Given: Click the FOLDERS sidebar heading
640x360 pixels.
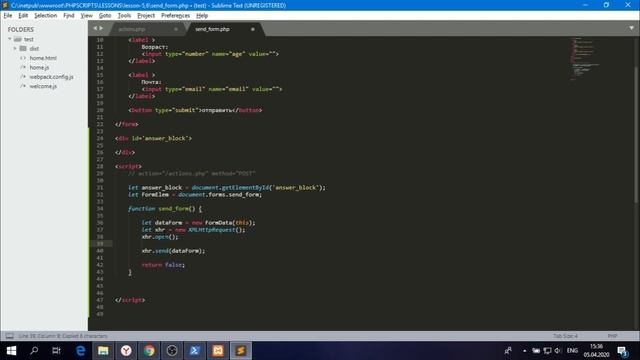Looking at the screenshot, I should pos(21,29).
